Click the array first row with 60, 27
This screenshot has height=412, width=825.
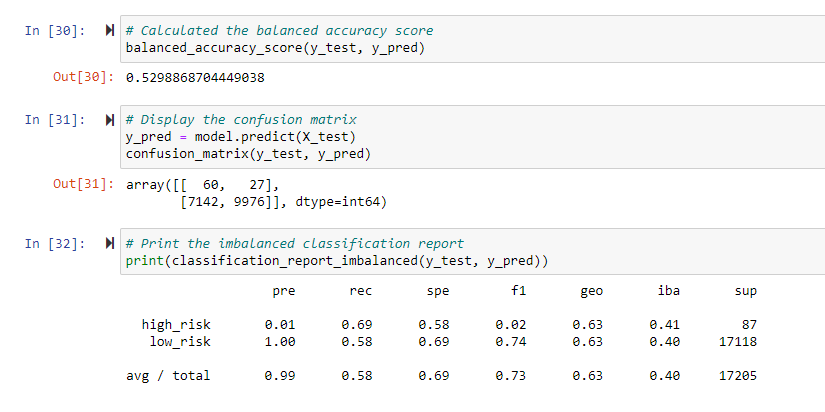203,185
